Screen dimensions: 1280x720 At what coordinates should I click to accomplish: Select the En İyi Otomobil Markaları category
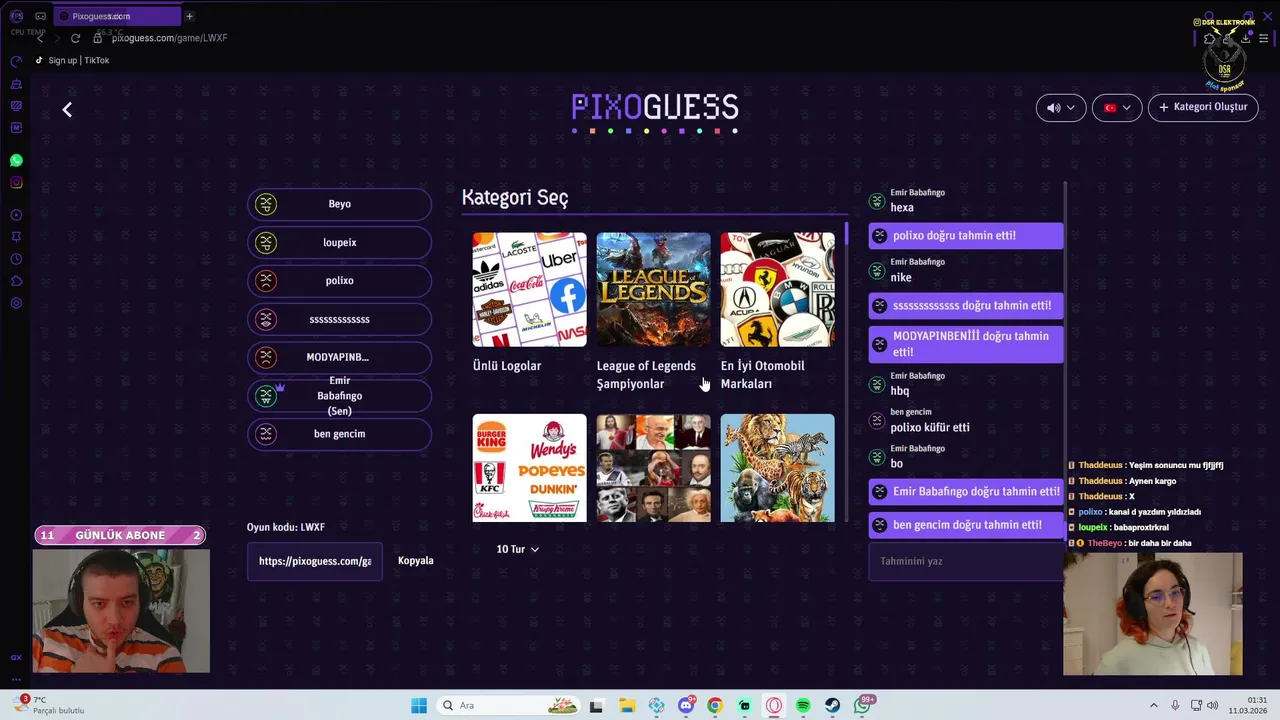(x=777, y=312)
